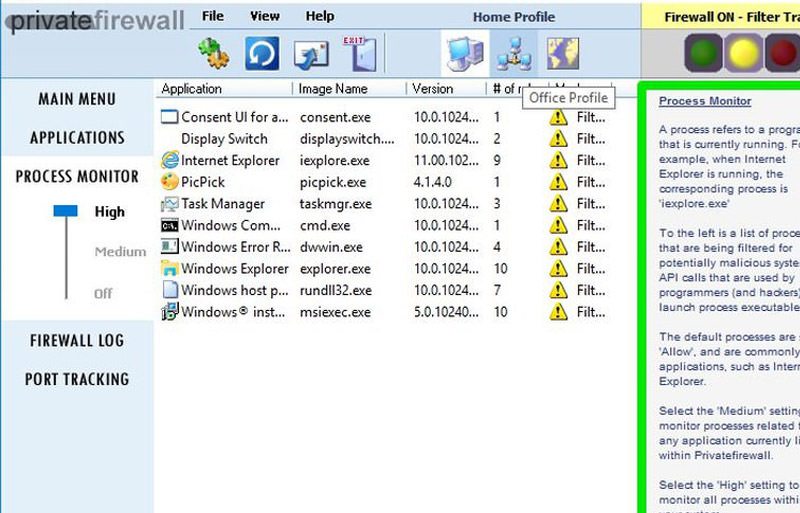Image resolution: width=800 pixels, height=513 pixels.
Task: Click the Consent UI window icon
Action: pyautogui.click(x=169, y=117)
